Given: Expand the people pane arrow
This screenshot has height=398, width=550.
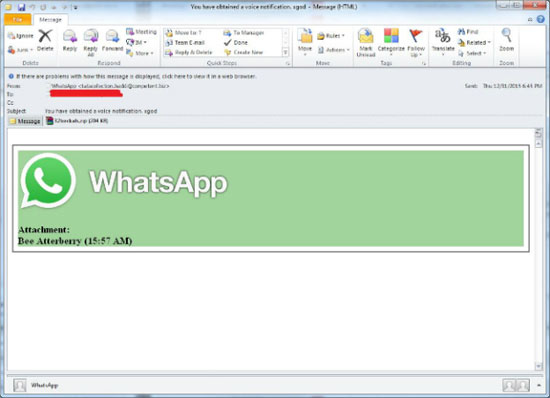Looking at the screenshot, I should [539, 385].
